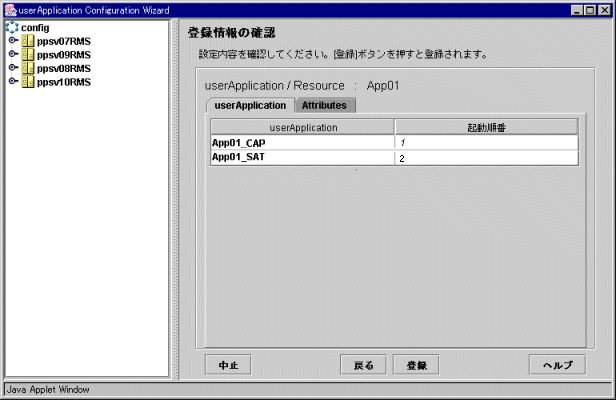
Task: Click the ppsv07RMS node icon
Action: pyautogui.click(x=27, y=41)
